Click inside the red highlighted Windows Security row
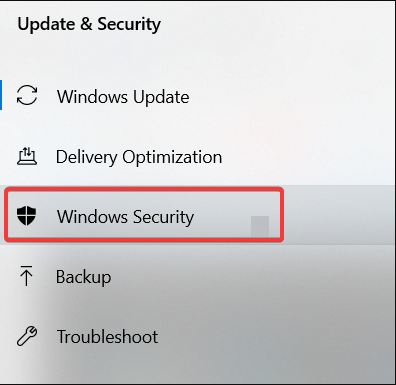 click(x=144, y=215)
